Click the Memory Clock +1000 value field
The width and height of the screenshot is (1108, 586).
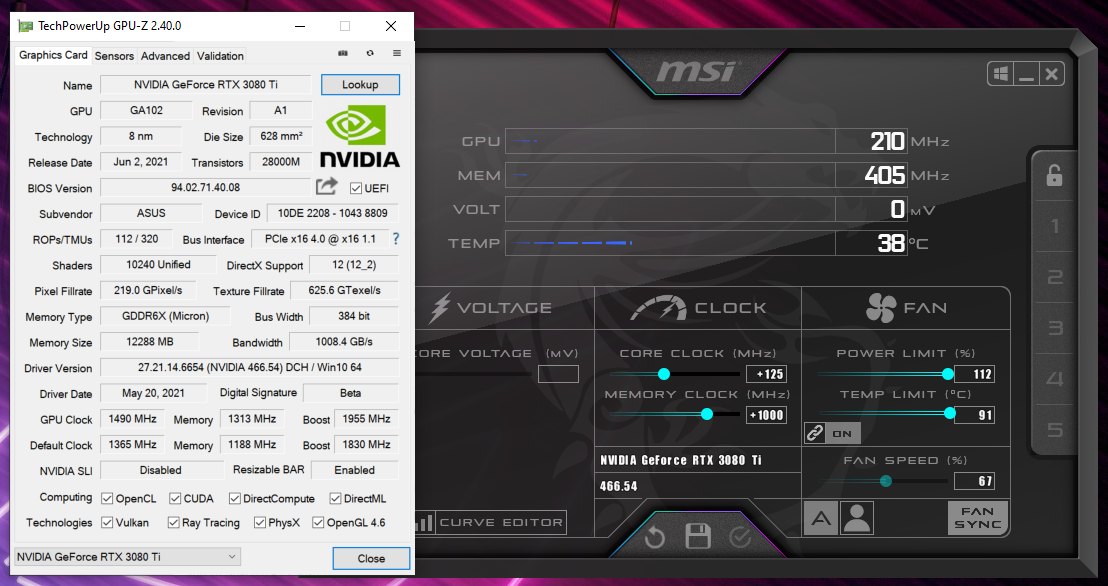[x=767, y=415]
